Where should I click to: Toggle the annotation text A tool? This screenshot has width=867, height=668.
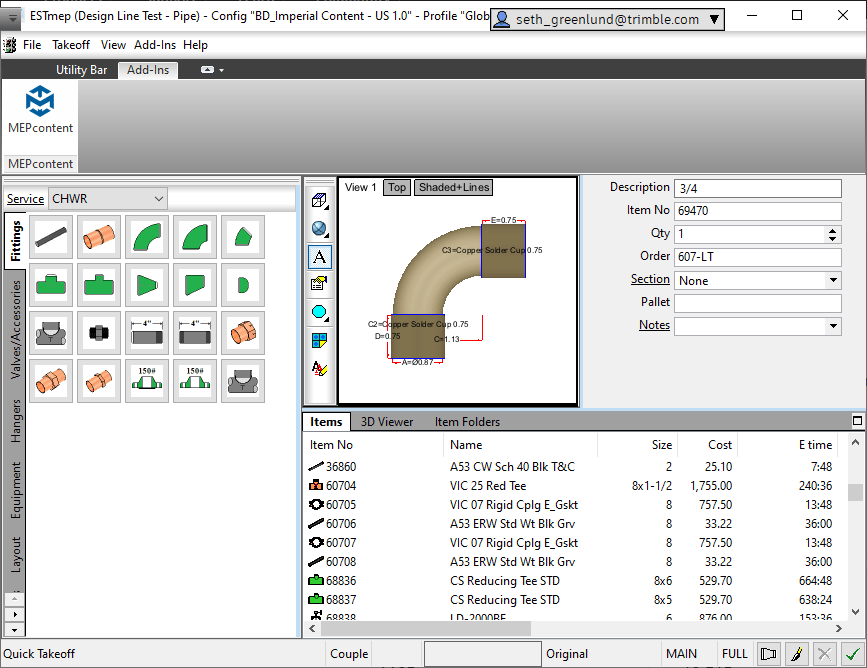[320, 257]
